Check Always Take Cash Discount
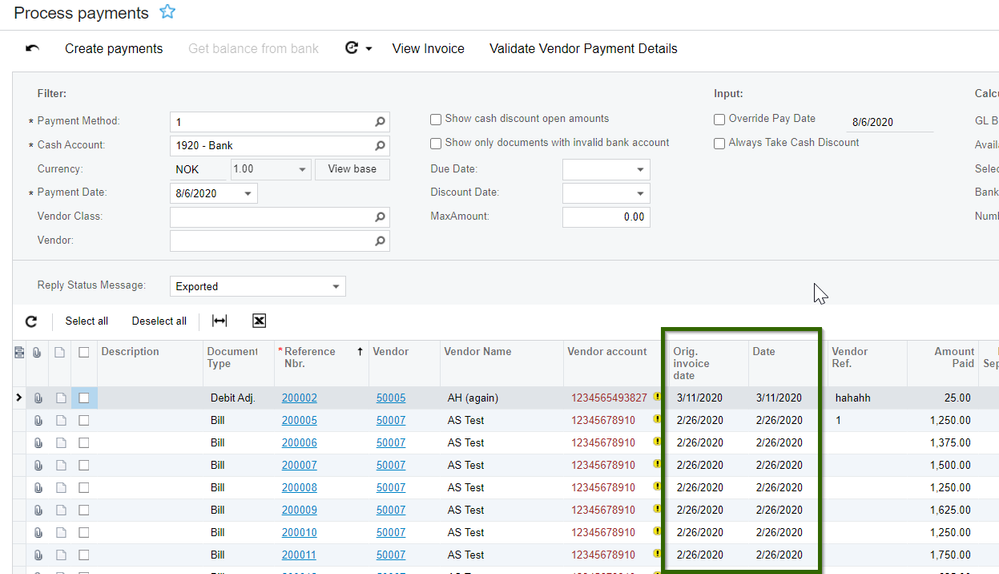999x574 pixels. coord(719,143)
